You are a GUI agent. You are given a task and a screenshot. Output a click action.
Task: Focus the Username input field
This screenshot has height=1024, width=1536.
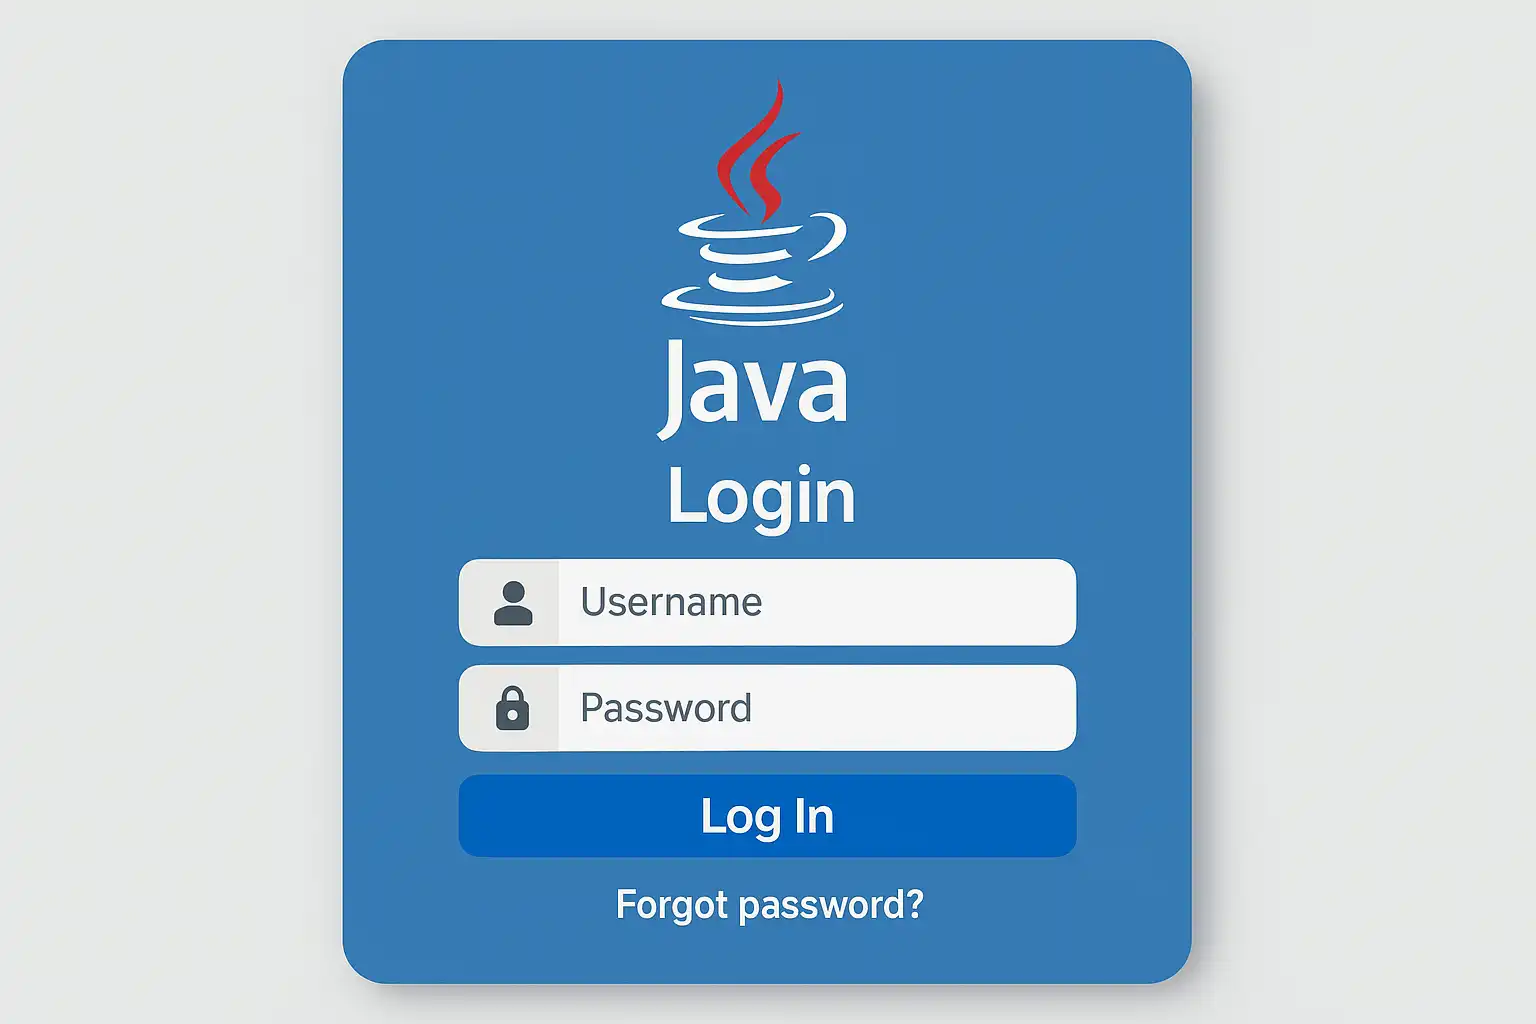pyautogui.click(x=767, y=602)
